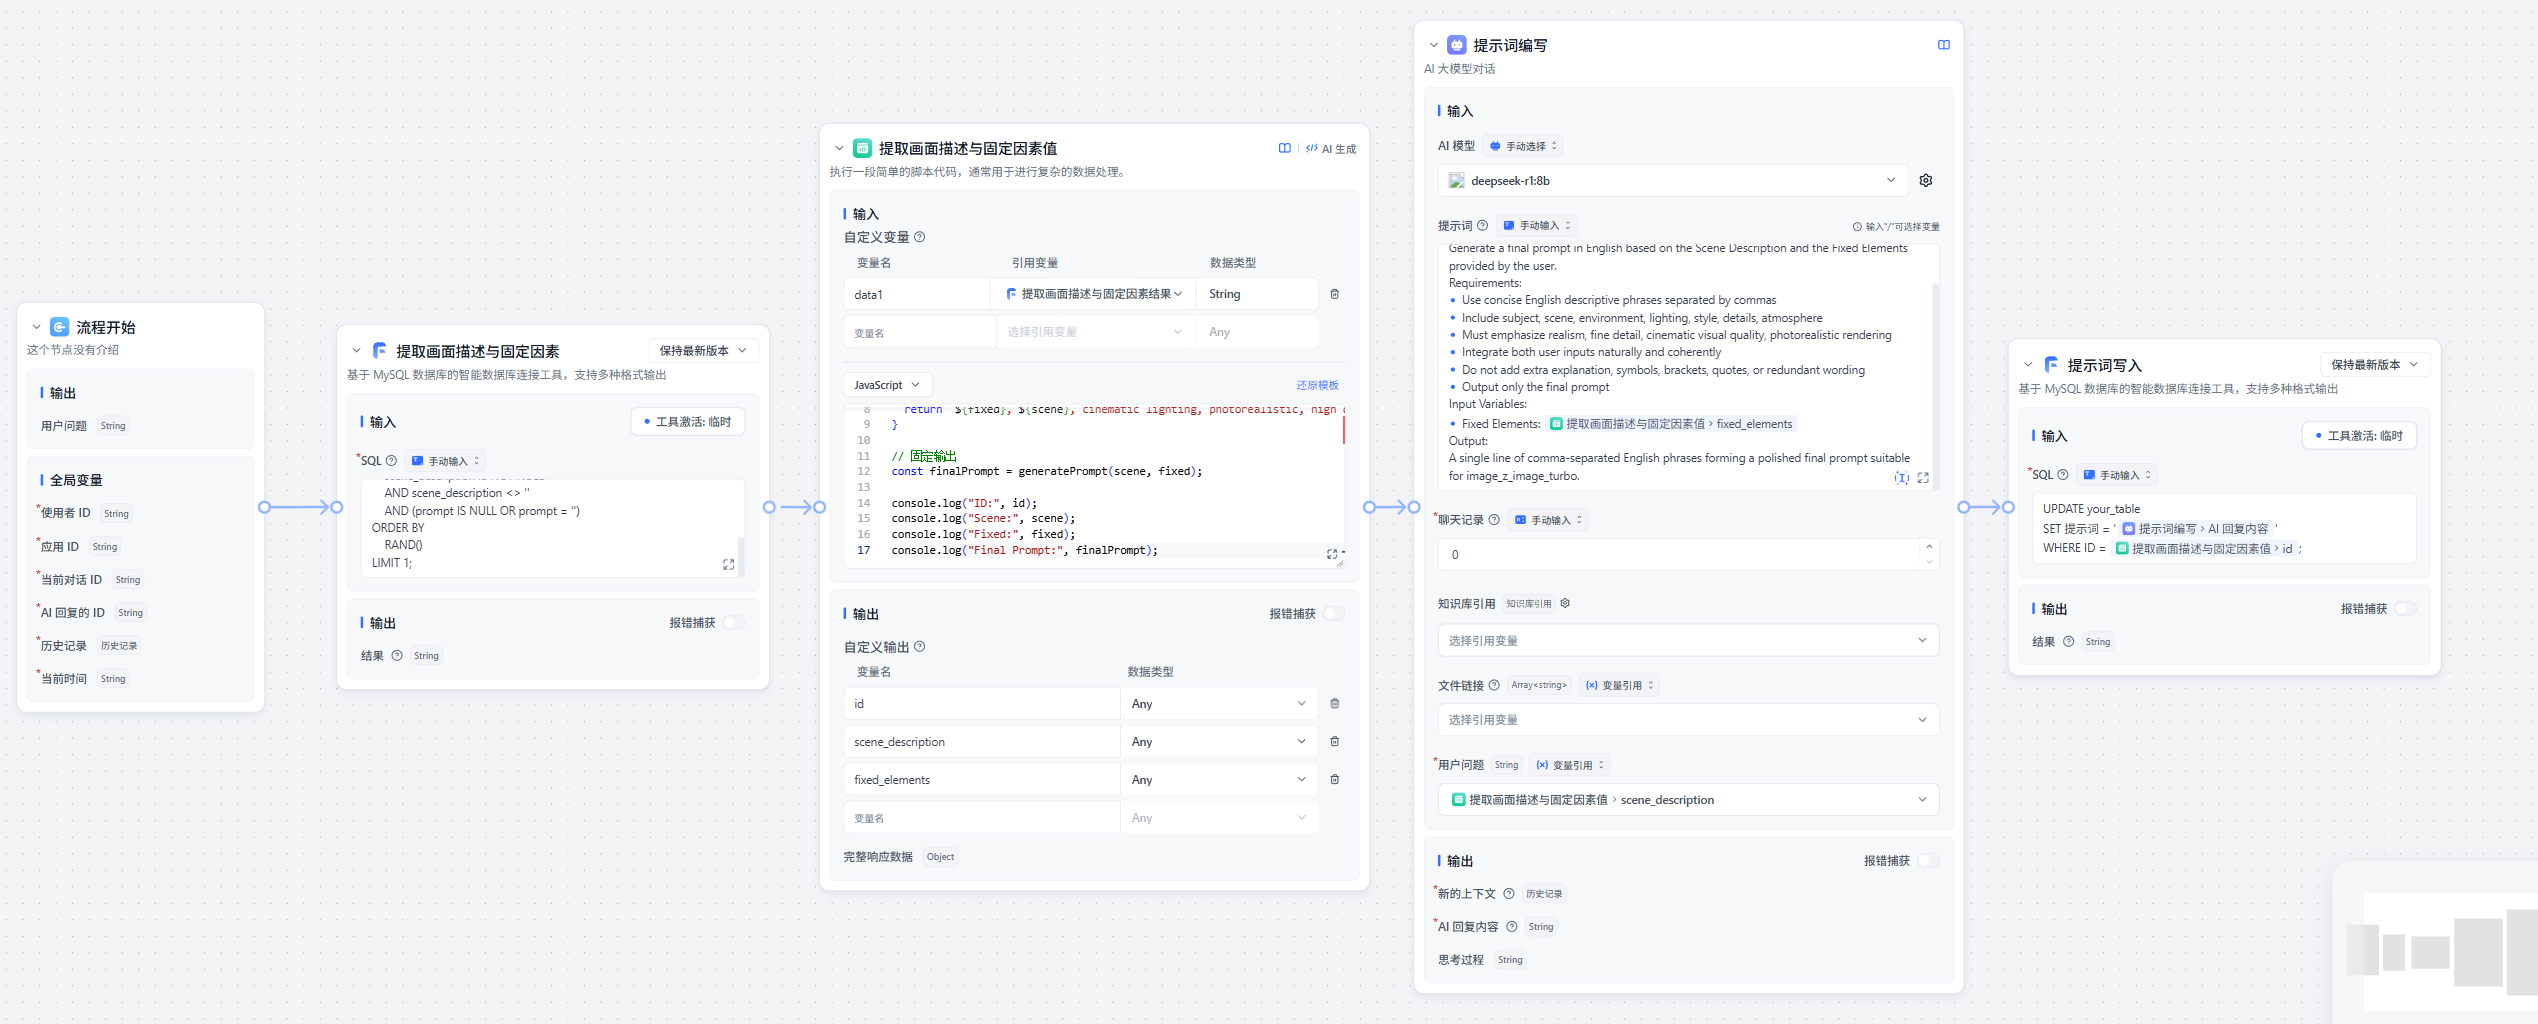Toggle 报错捕获 in the 提示词编写 output
This screenshot has height=1024, width=2538.
[1928, 861]
